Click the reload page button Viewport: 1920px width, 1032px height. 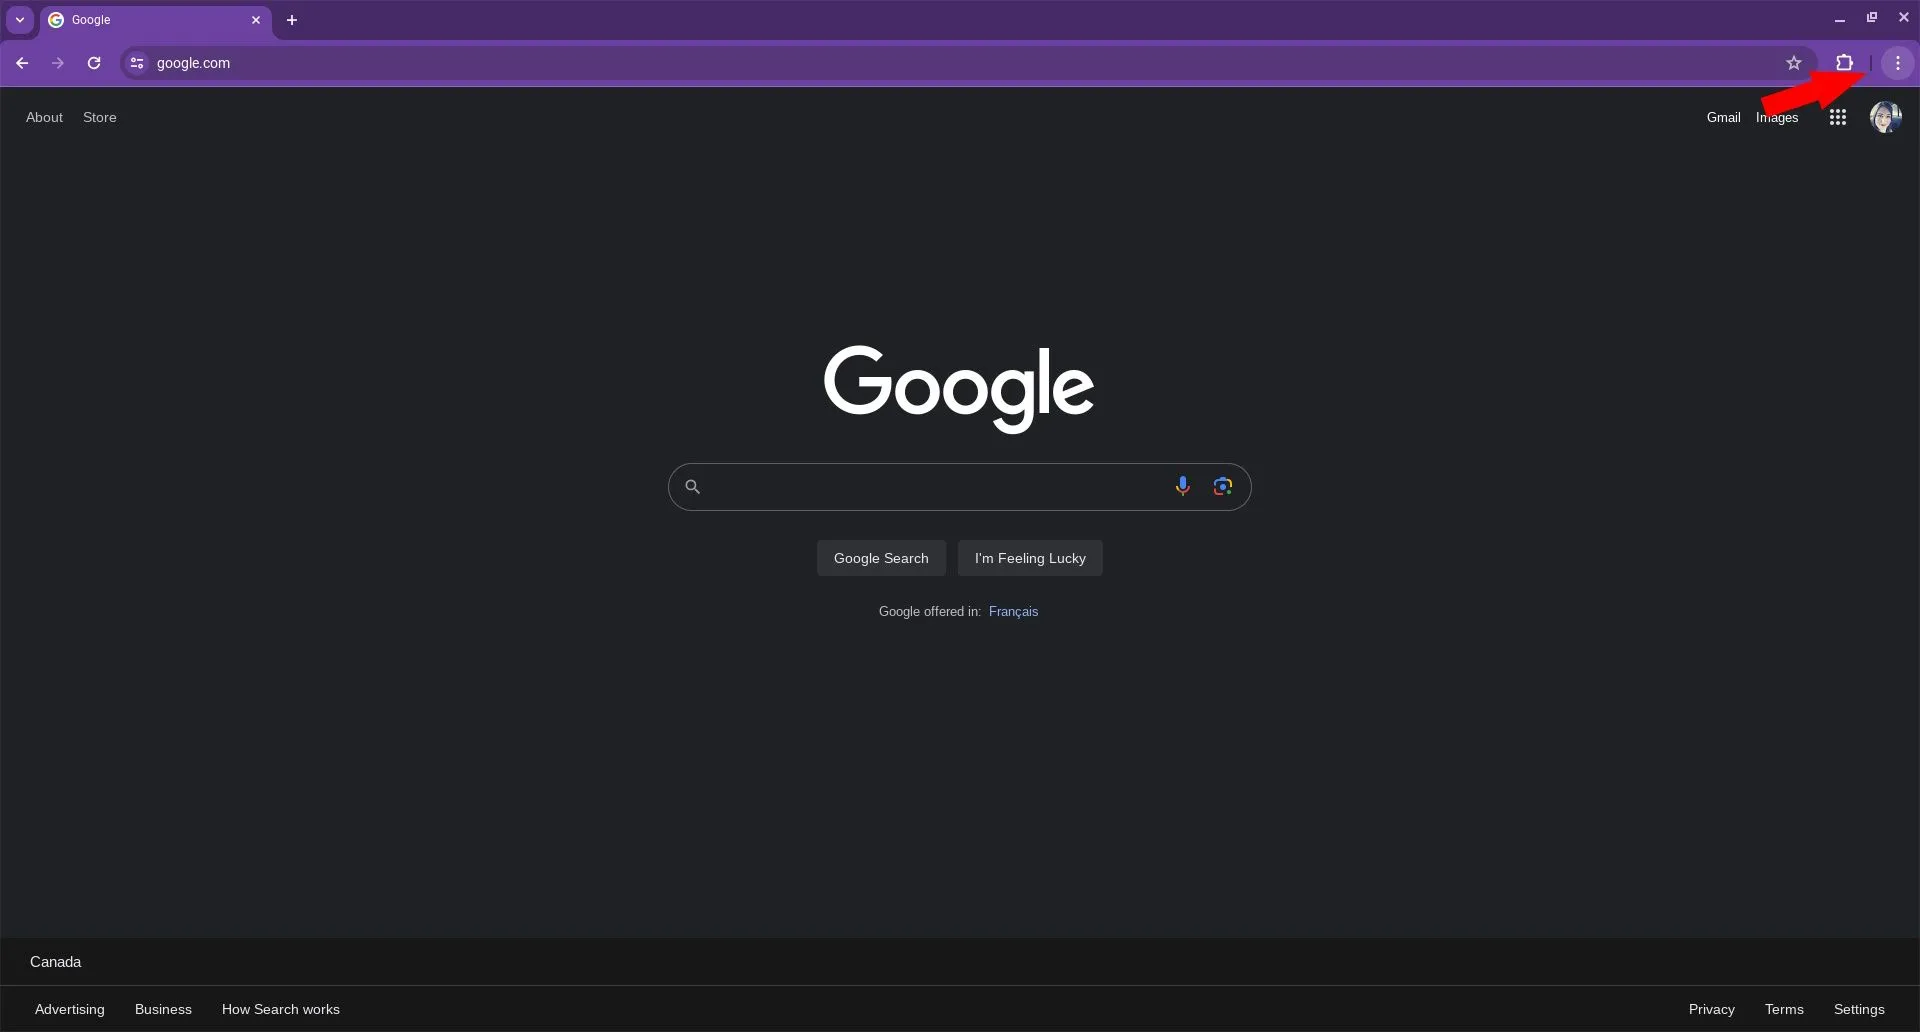(94, 63)
